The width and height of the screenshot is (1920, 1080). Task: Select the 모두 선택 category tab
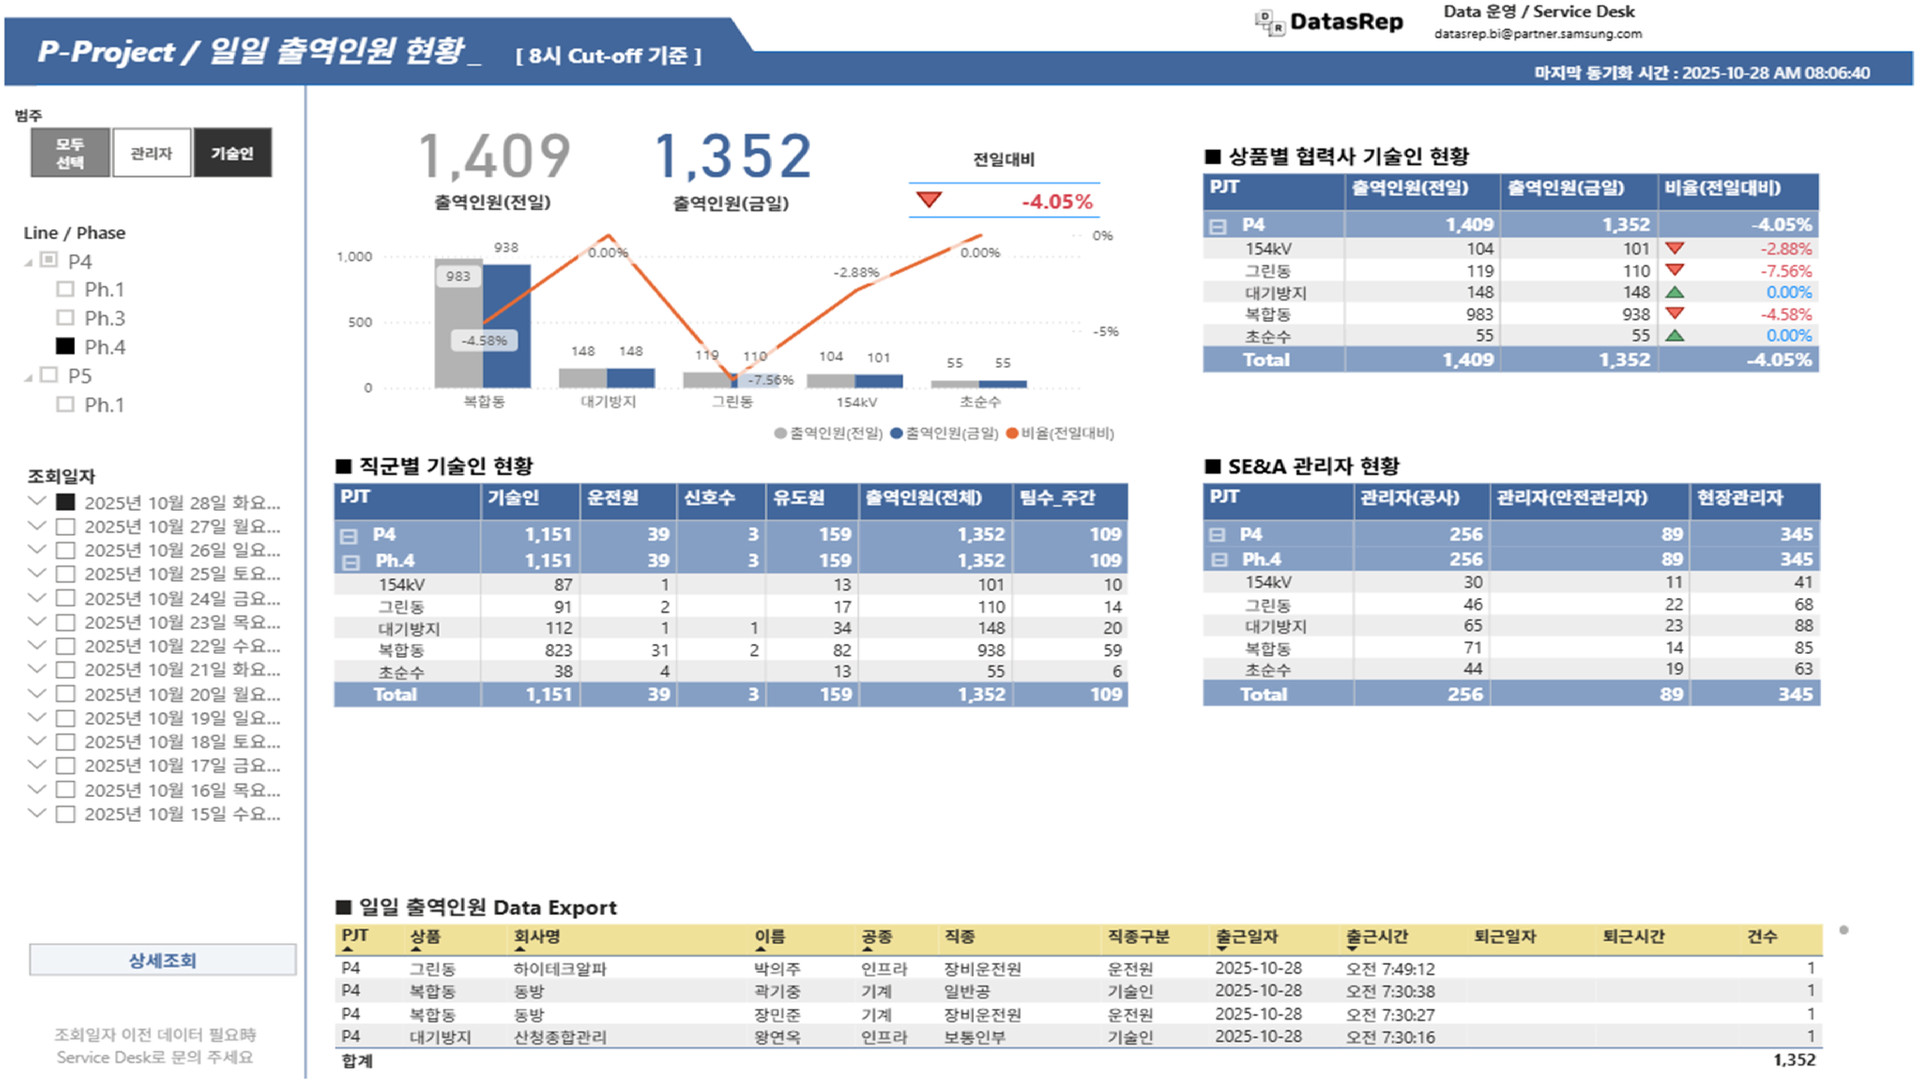70,153
